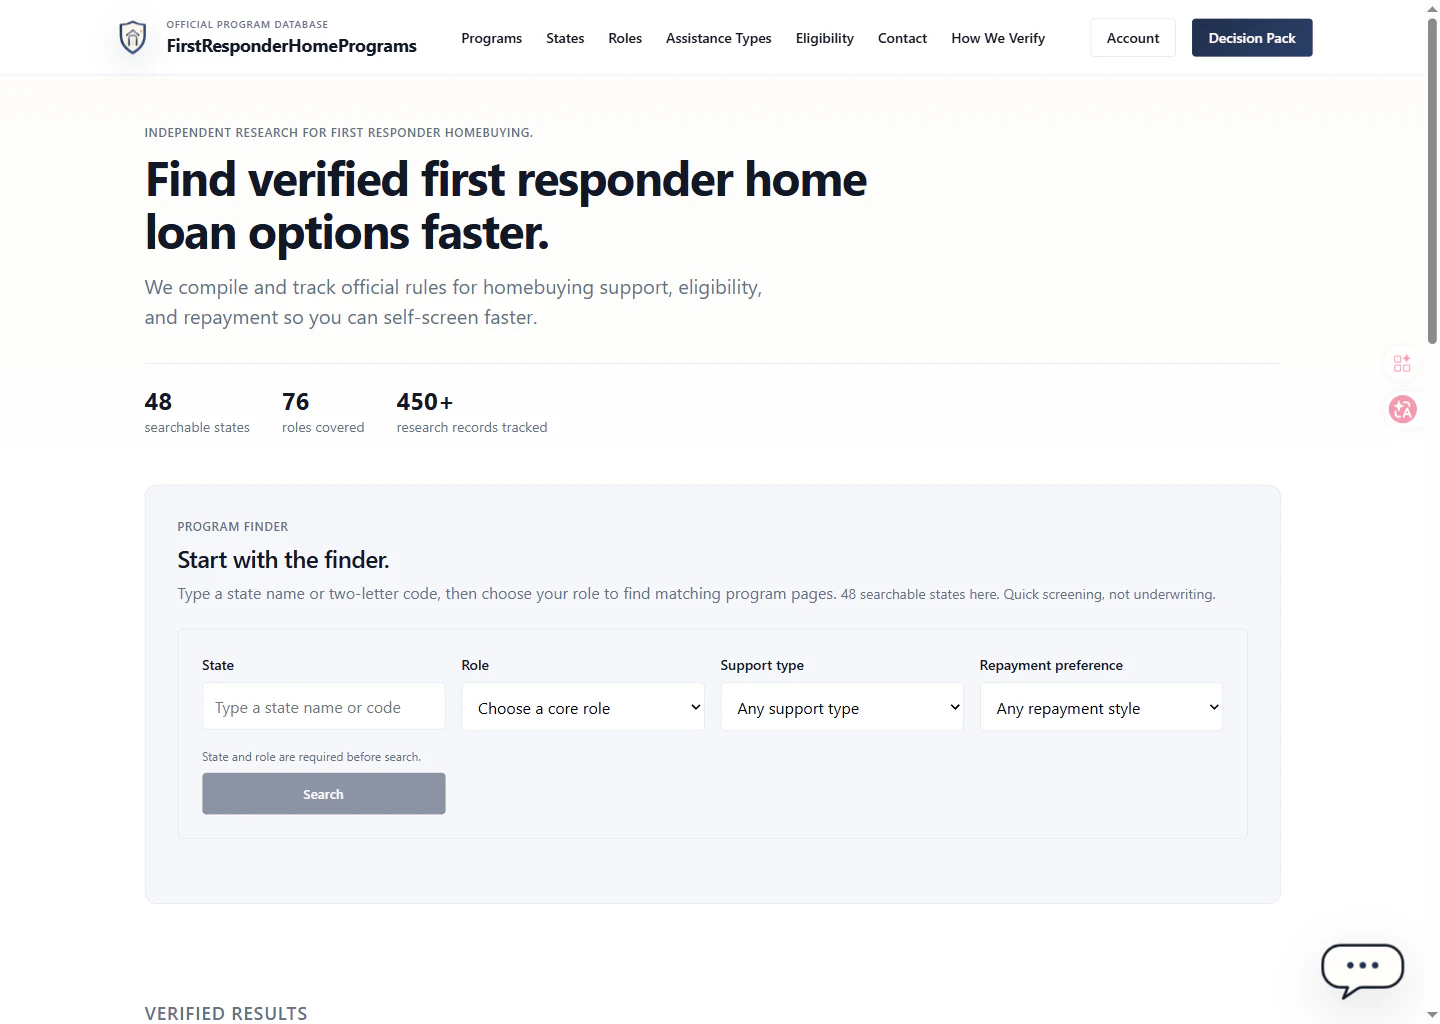This screenshot has width=1440, height=1024.
Task: Open the grid apps widget on right edge
Action: tap(1401, 363)
